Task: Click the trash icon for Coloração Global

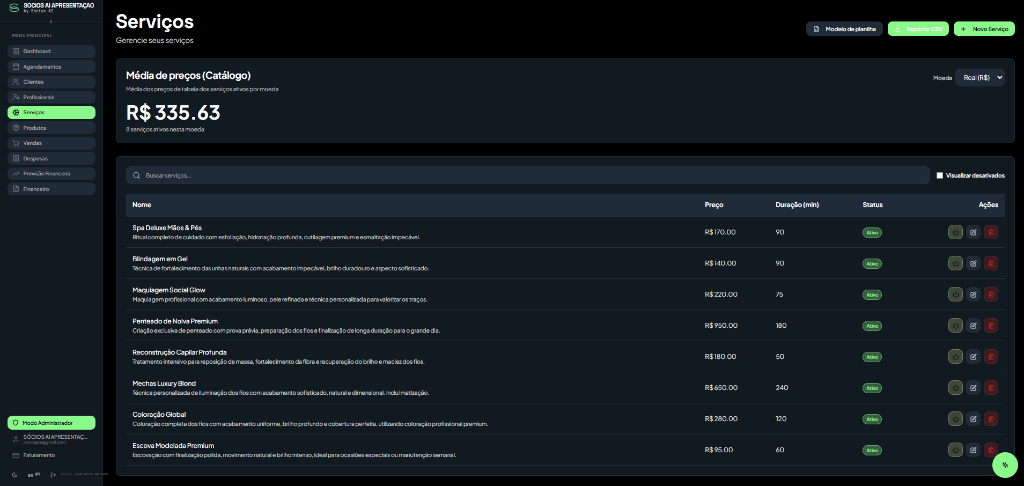Action: click(991, 419)
